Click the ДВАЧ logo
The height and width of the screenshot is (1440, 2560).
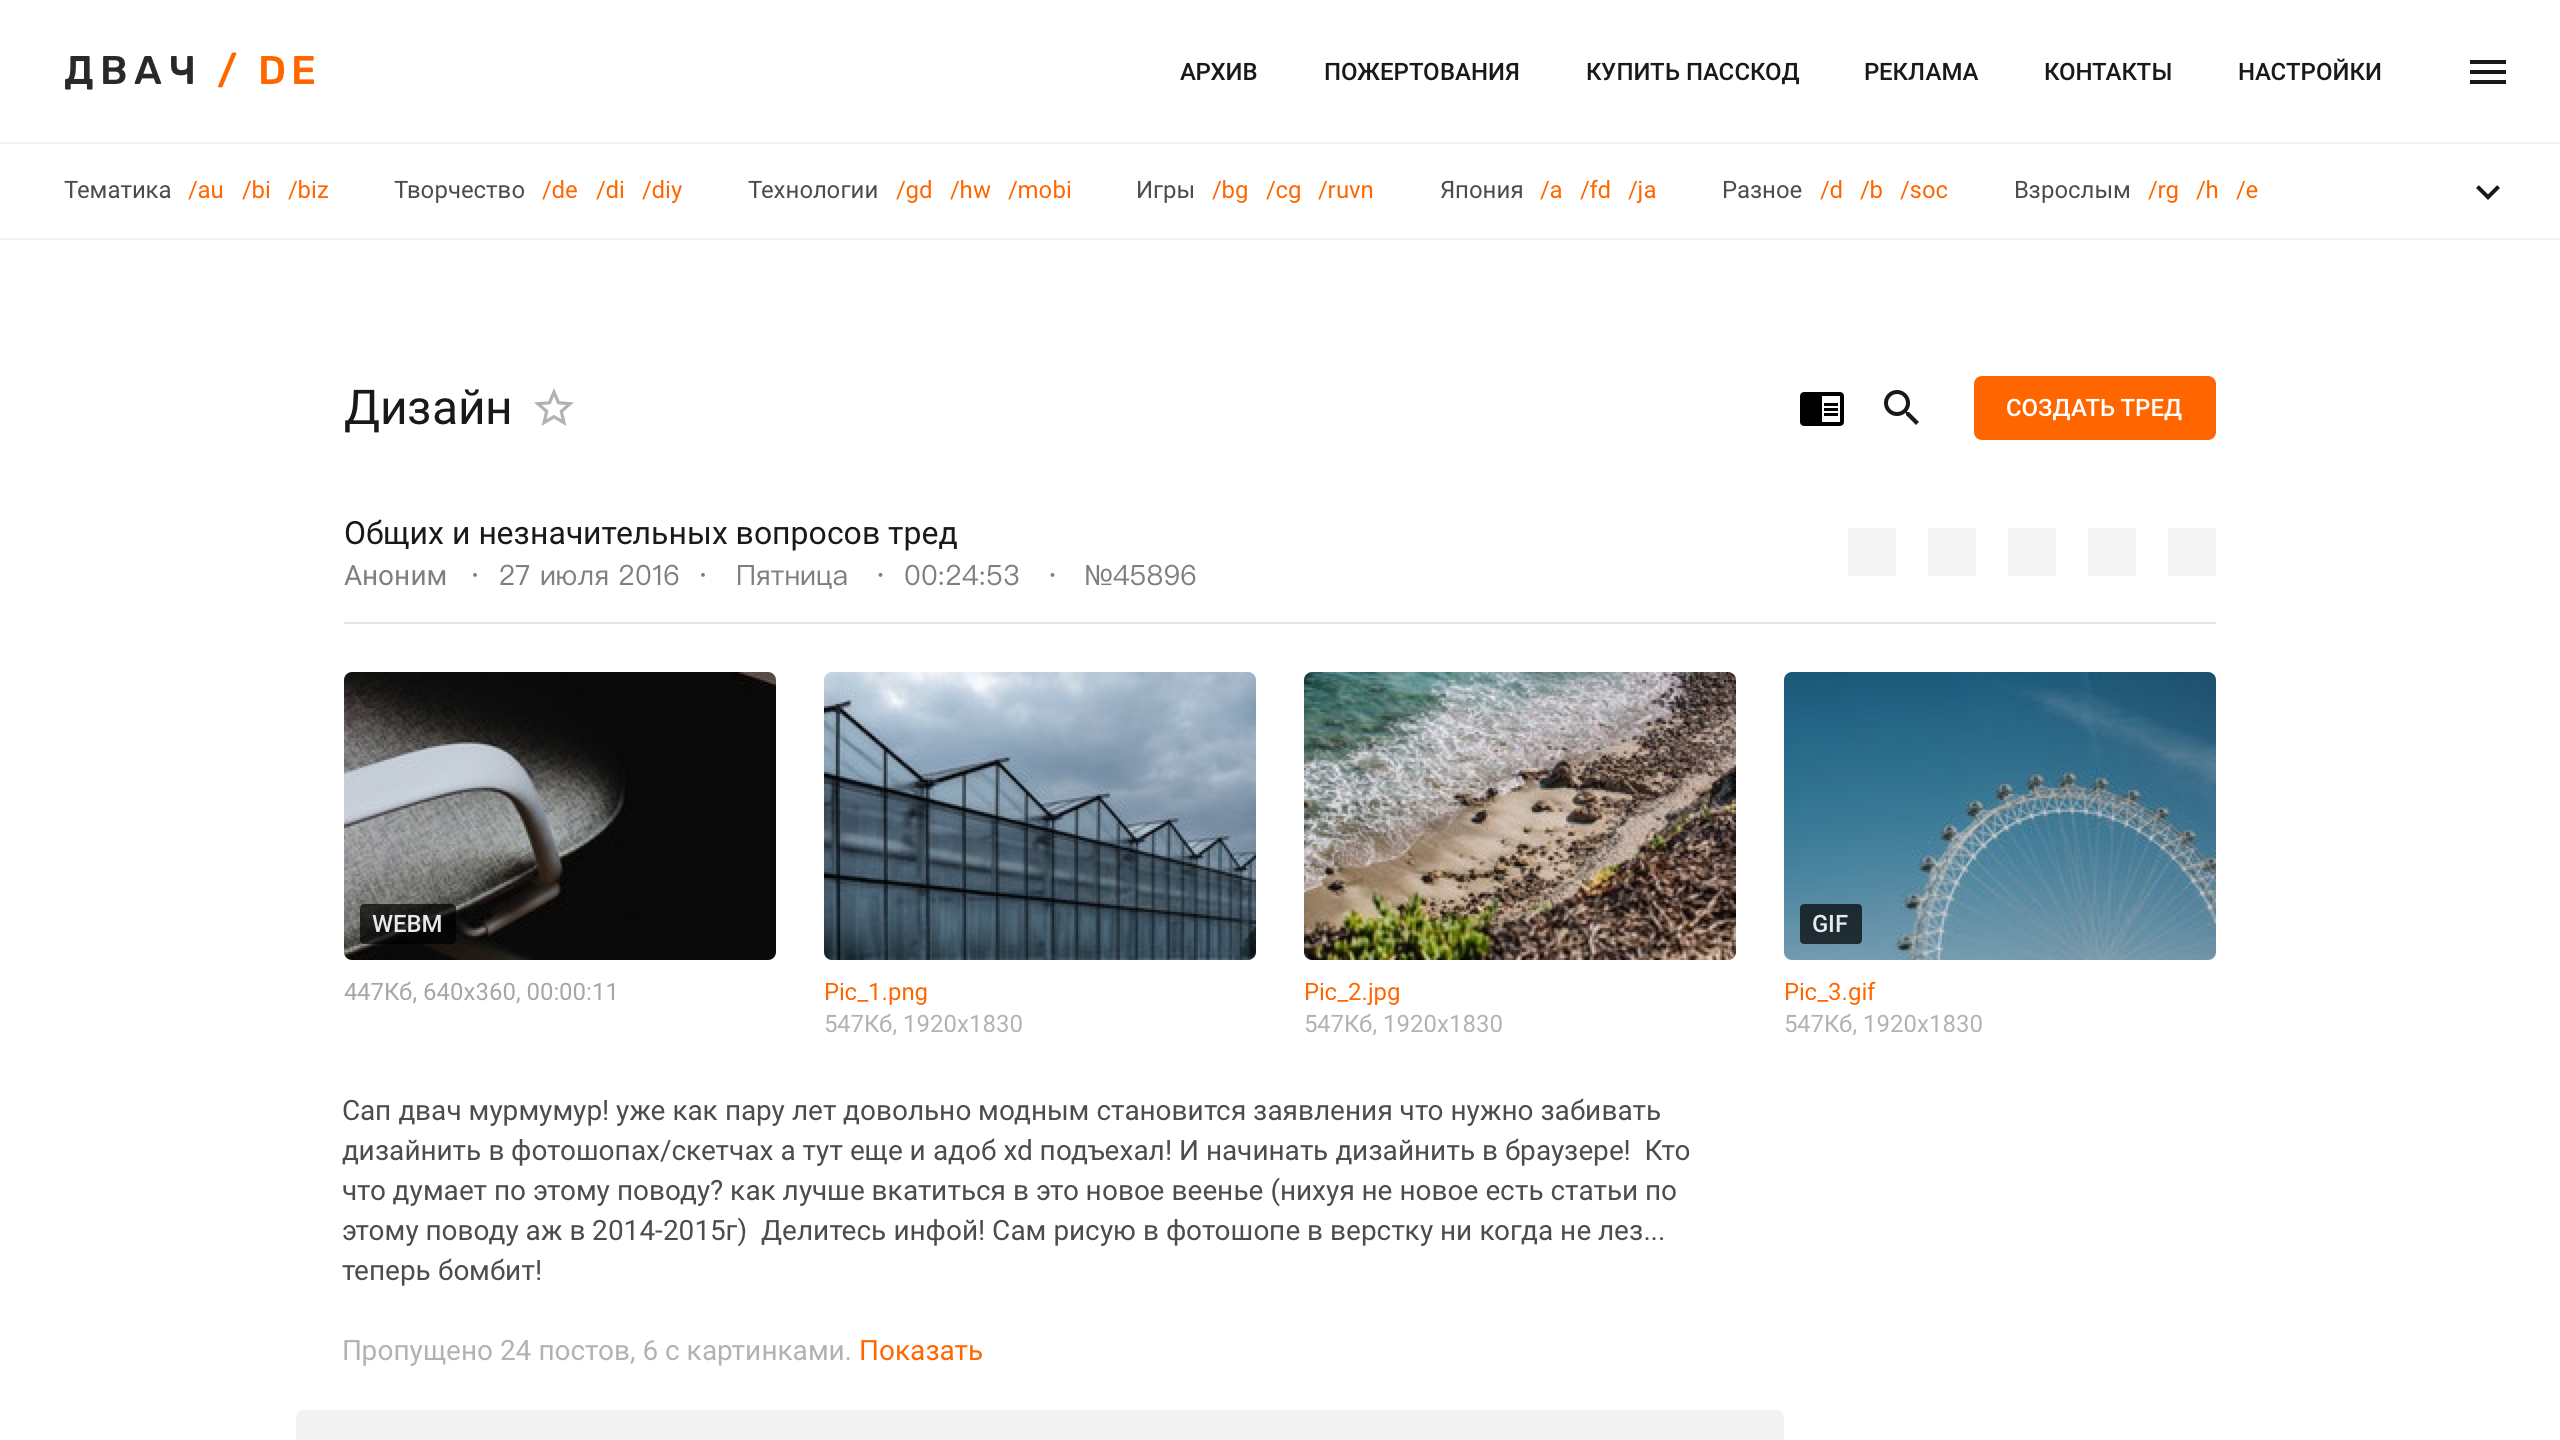point(131,71)
